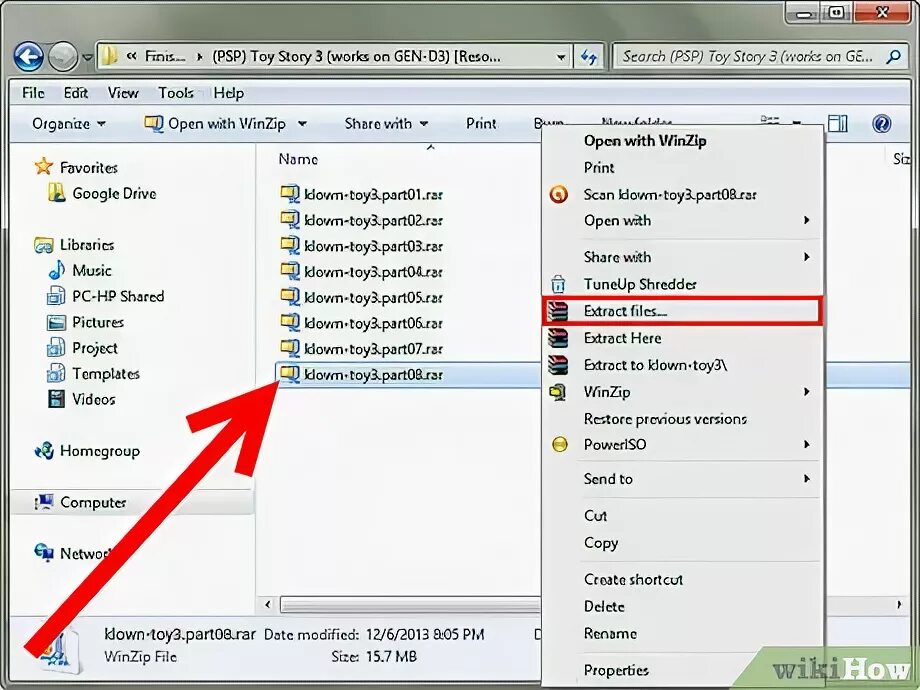Click the TuneUp Shredder trash icon
920x690 pixels.
[x=558, y=284]
